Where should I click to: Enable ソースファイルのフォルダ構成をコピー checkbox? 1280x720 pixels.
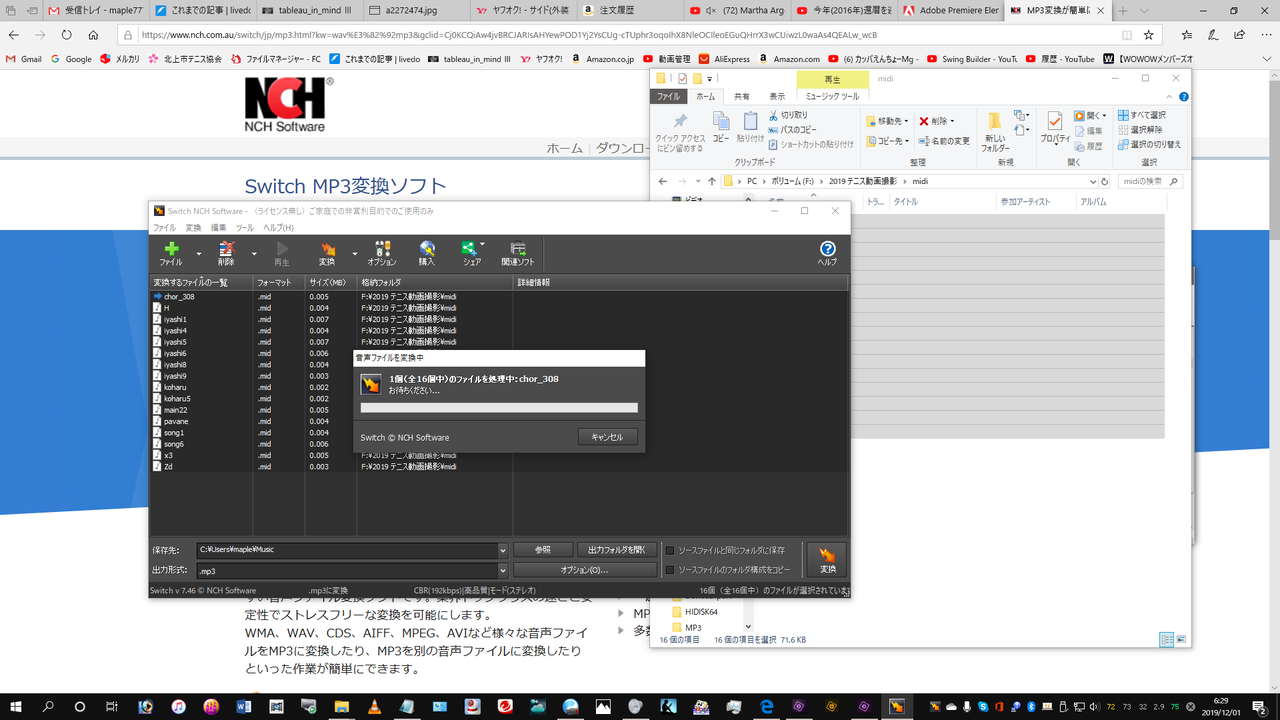[670, 570]
